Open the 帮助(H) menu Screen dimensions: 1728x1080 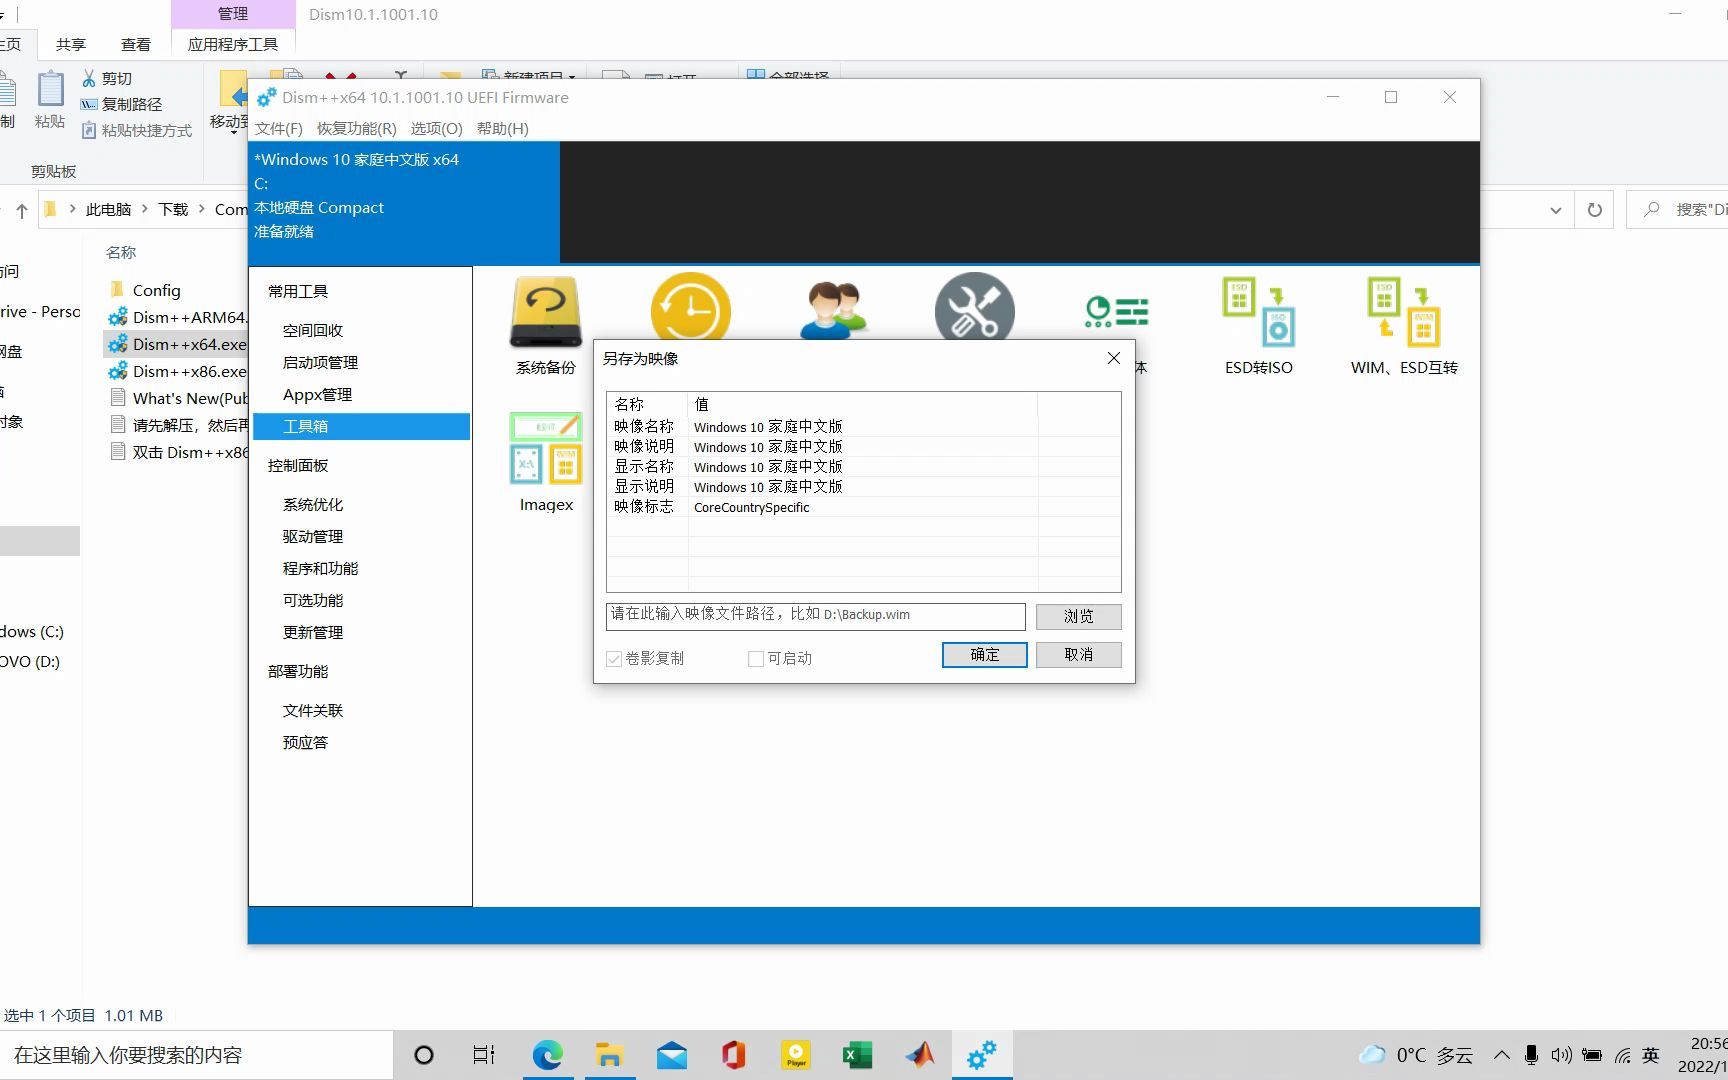(502, 128)
